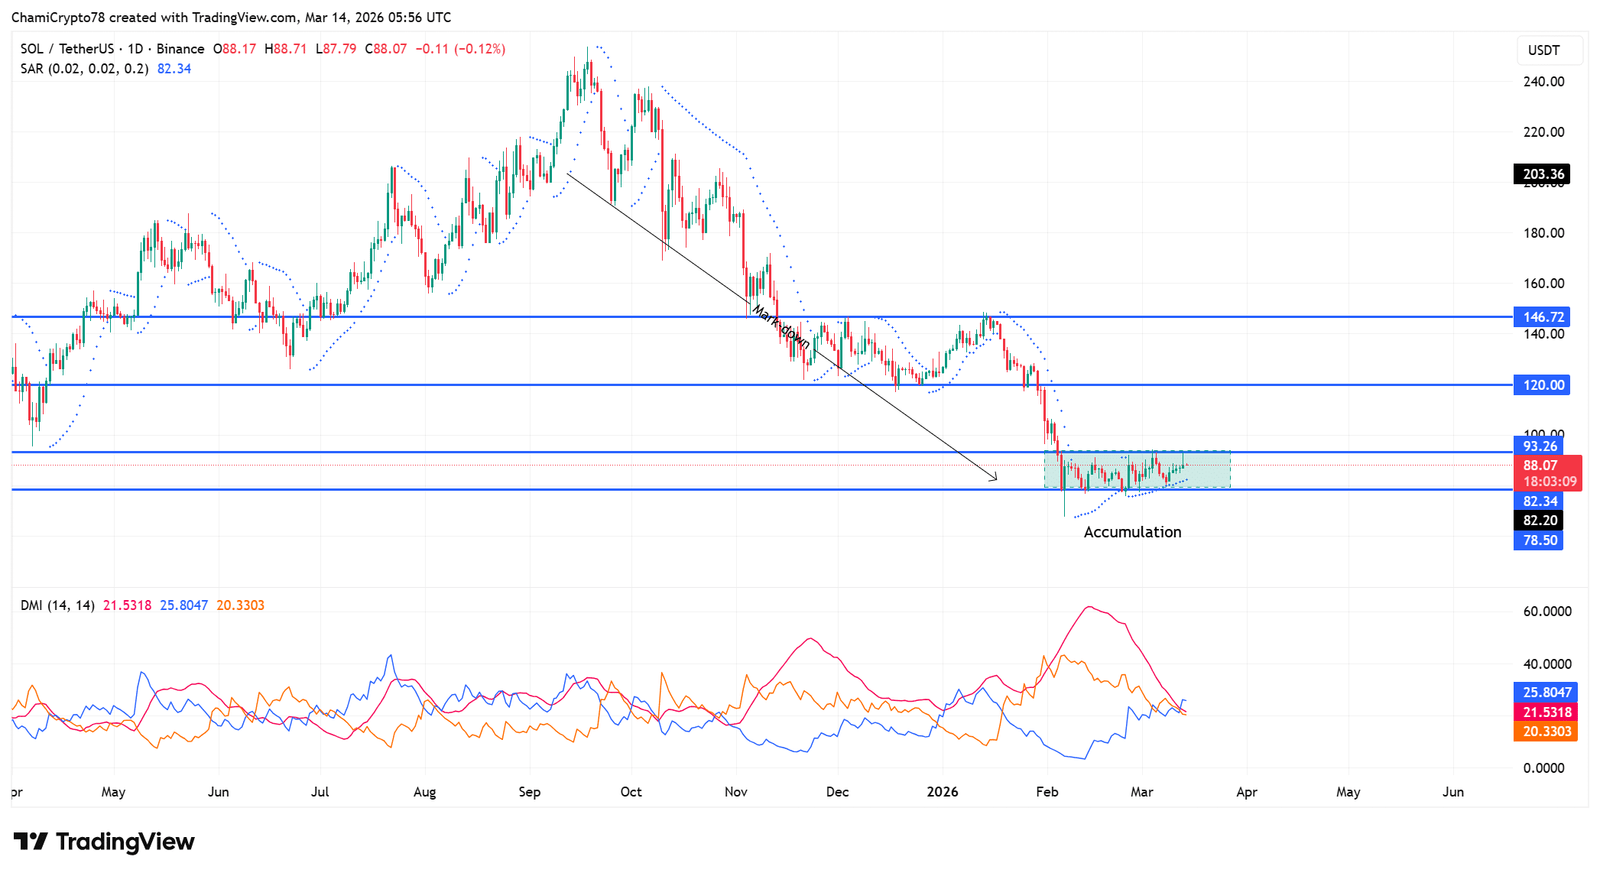Click the Mark-down trend line label
The width and height of the screenshot is (1600, 876).
click(x=781, y=325)
